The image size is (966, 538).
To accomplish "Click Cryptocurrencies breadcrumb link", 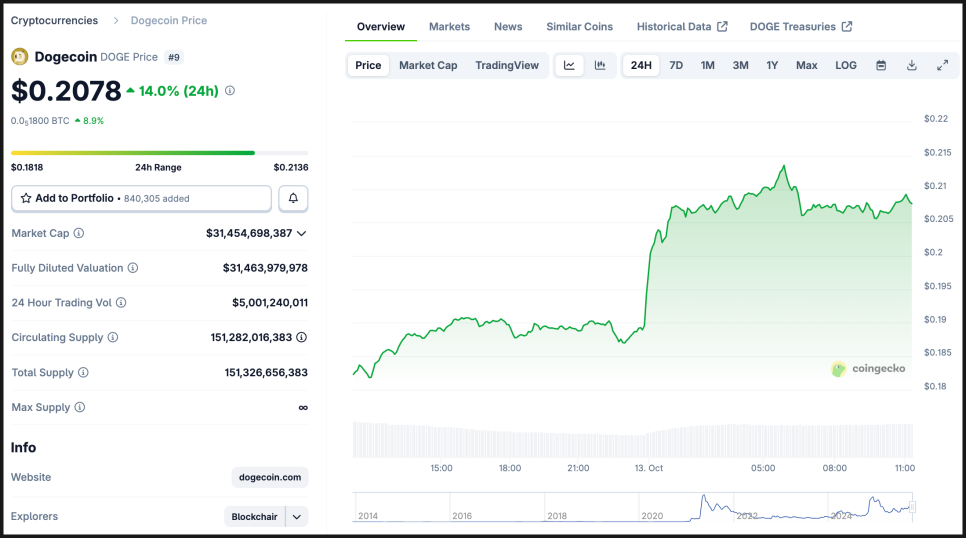I will [54, 21].
